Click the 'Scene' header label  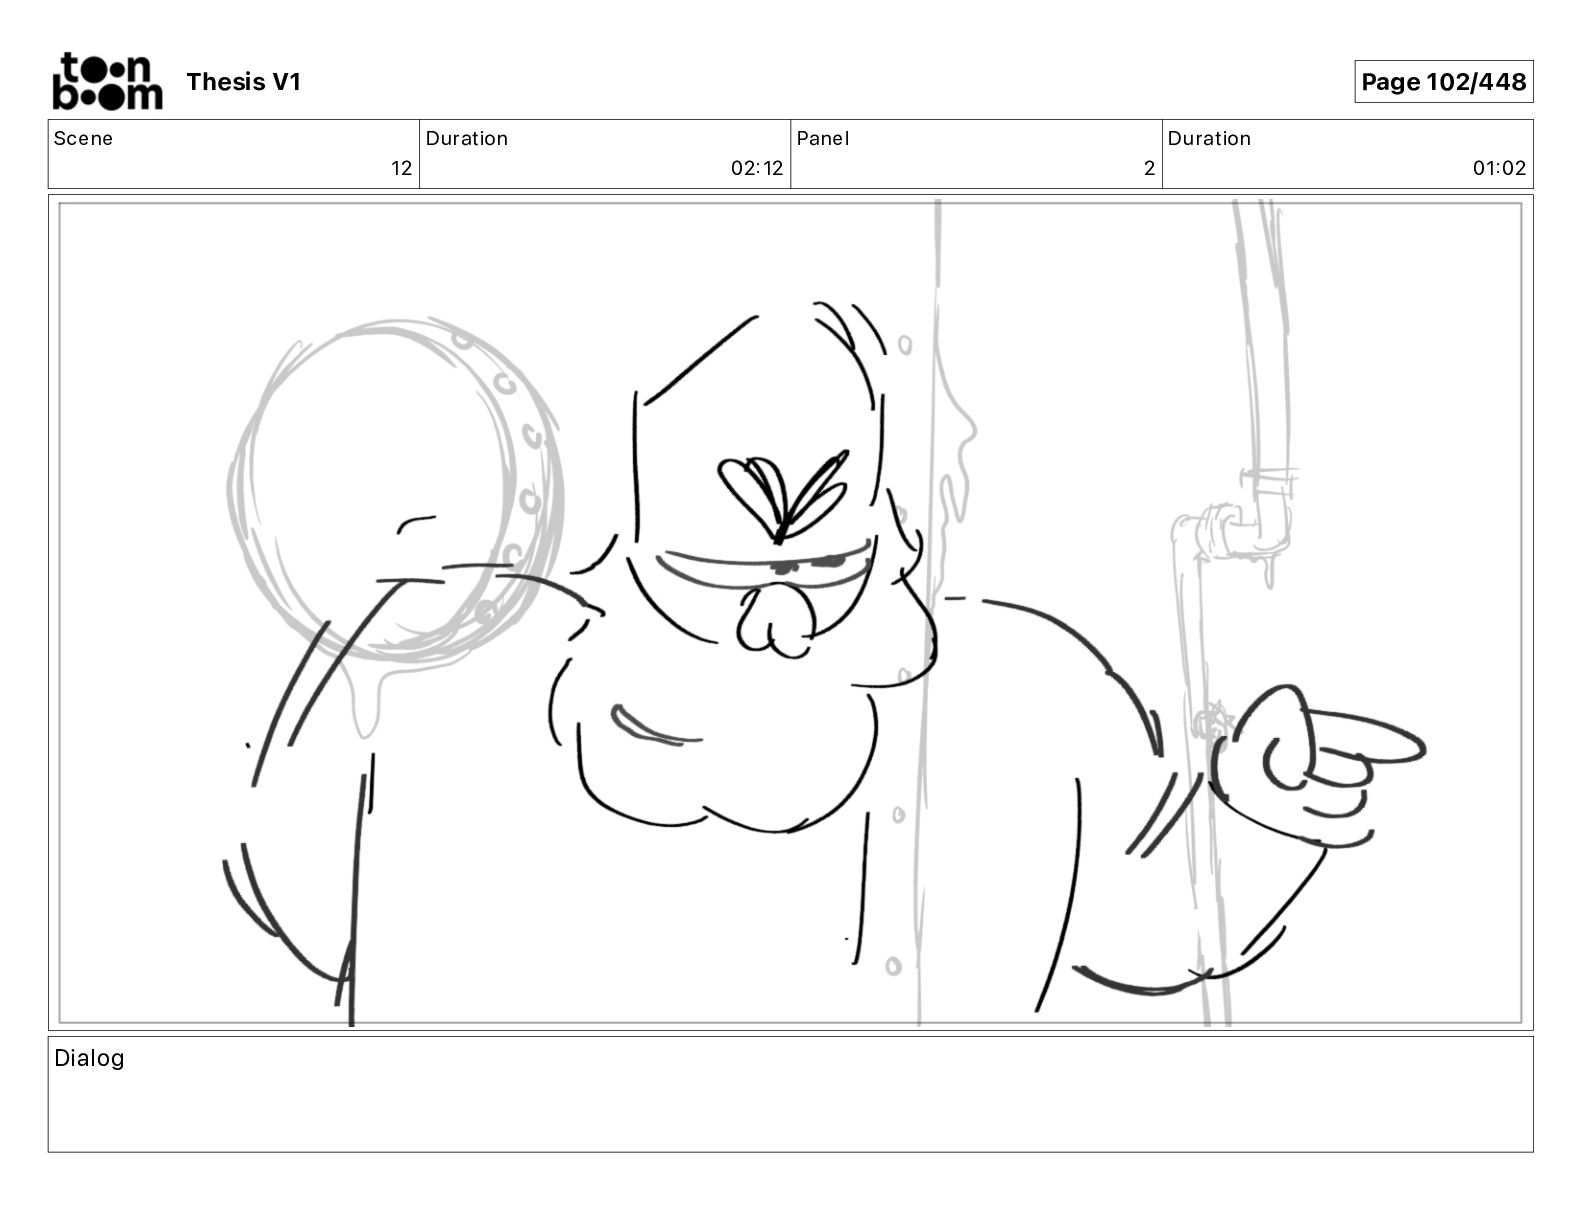click(x=83, y=139)
